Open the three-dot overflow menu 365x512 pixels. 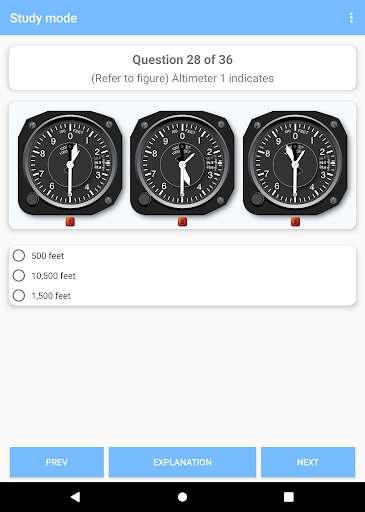coord(351,18)
